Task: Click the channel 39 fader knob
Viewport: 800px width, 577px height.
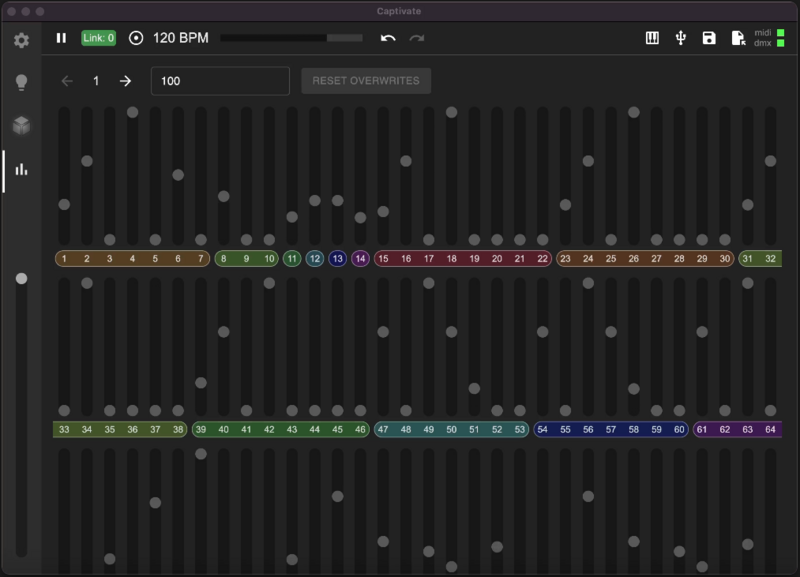Action: coord(201,383)
